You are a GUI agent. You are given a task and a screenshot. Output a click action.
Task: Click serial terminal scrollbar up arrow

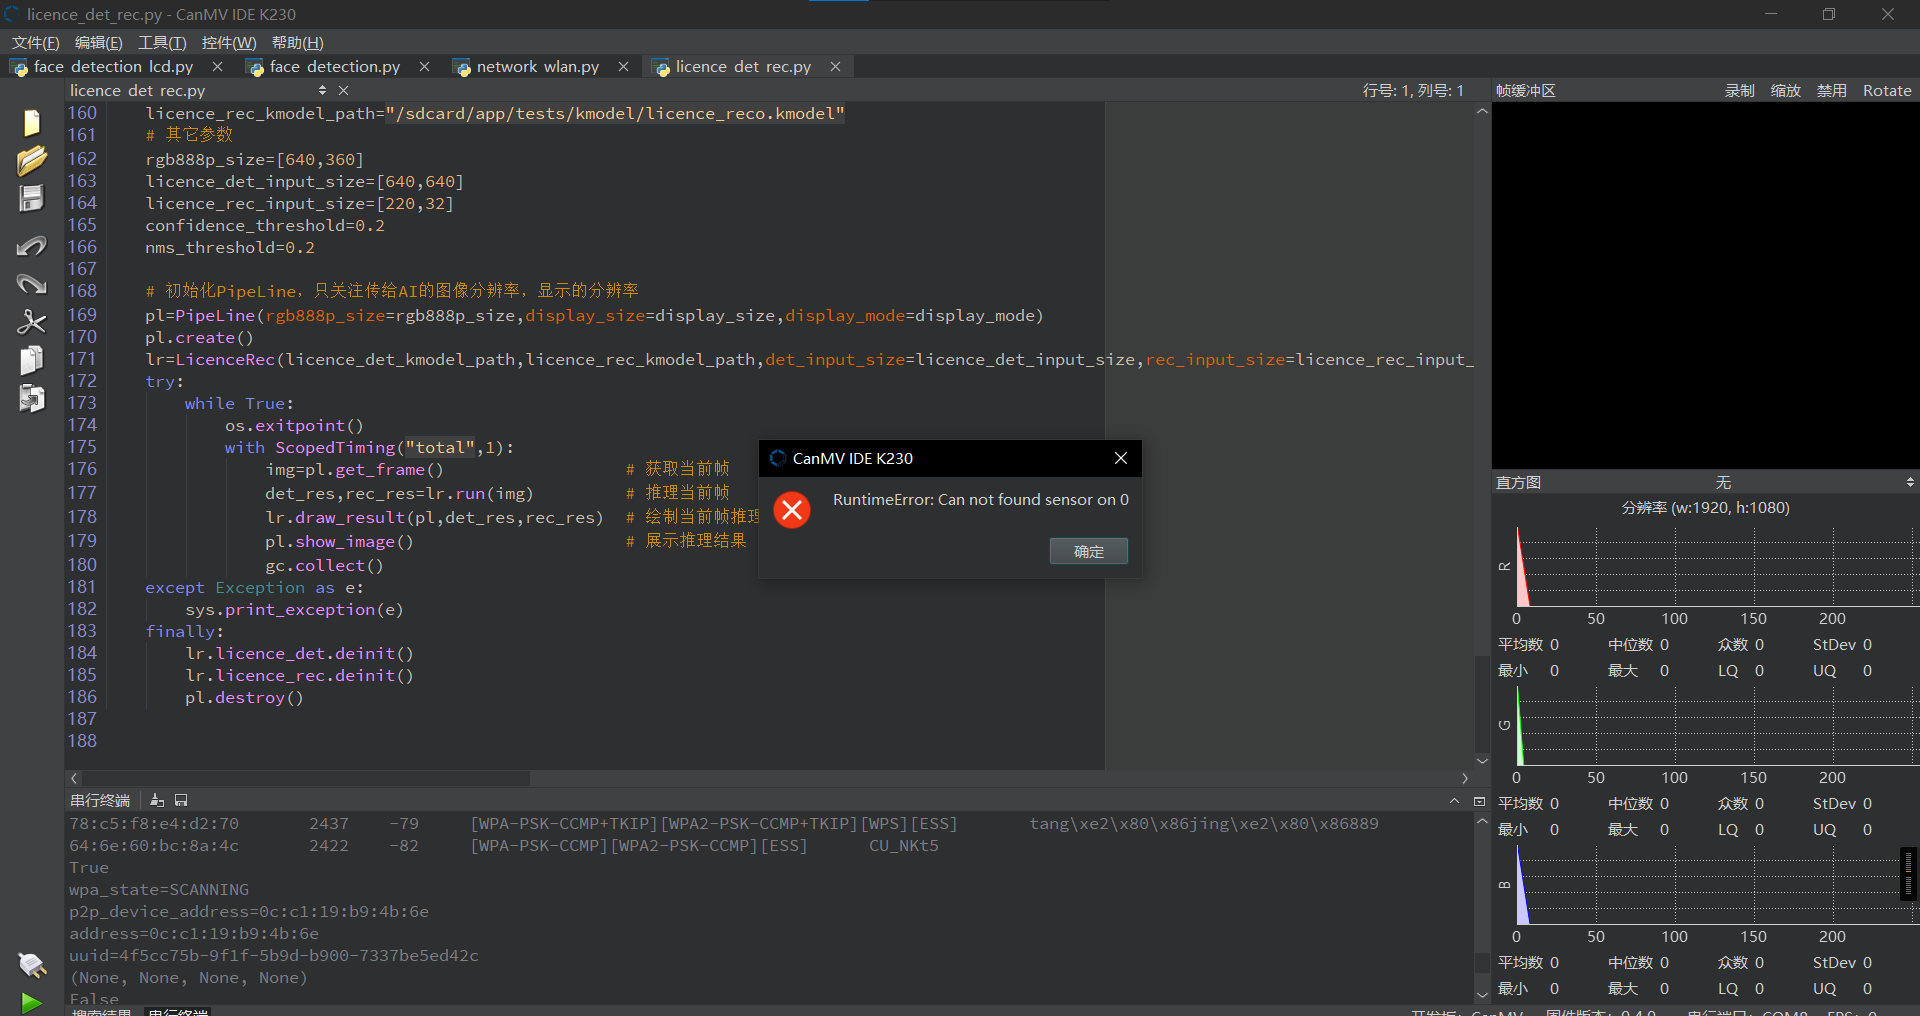[1483, 820]
